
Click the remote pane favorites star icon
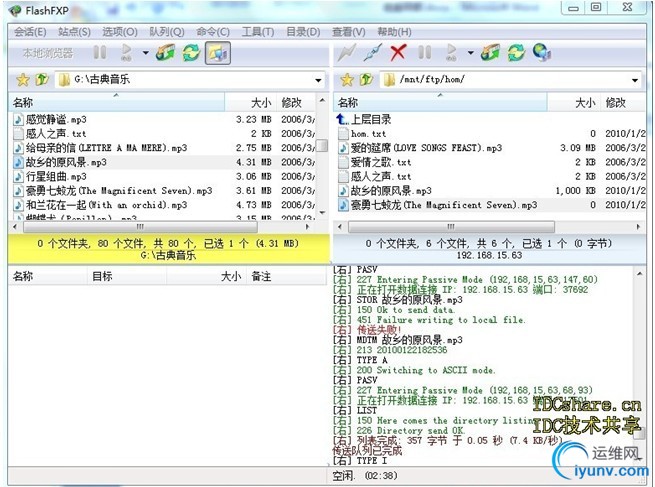coord(347,79)
